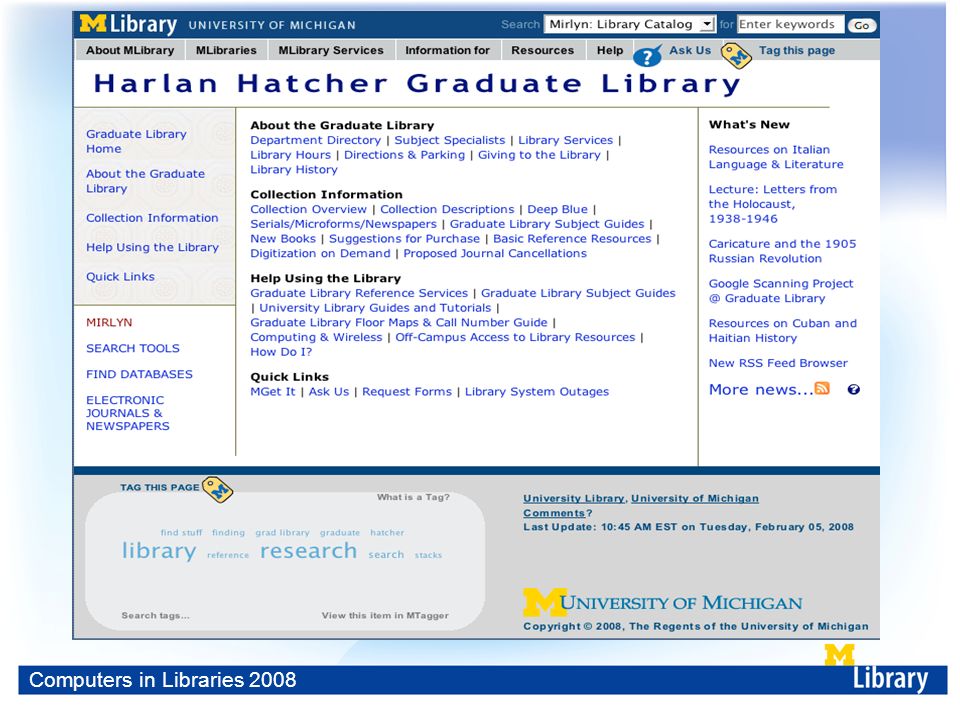The width and height of the screenshot is (960, 720).
Task: Open Help Using the Library sidebar link
Action: click(x=152, y=247)
